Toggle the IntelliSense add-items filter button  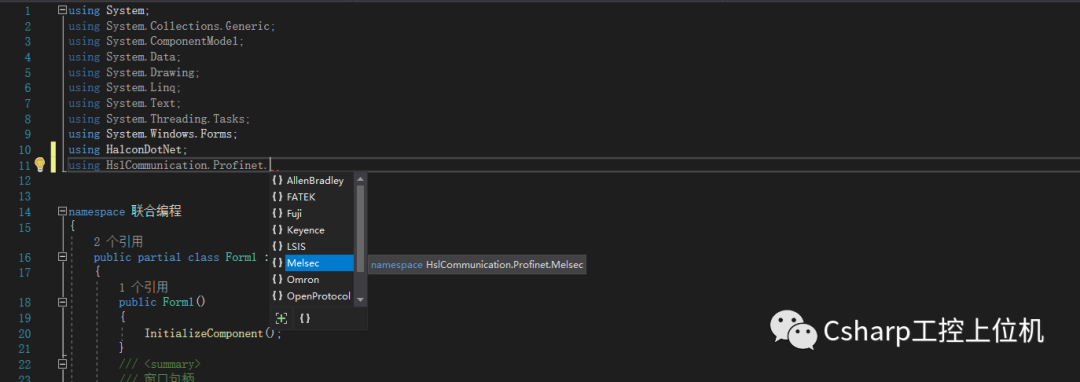[281, 318]
